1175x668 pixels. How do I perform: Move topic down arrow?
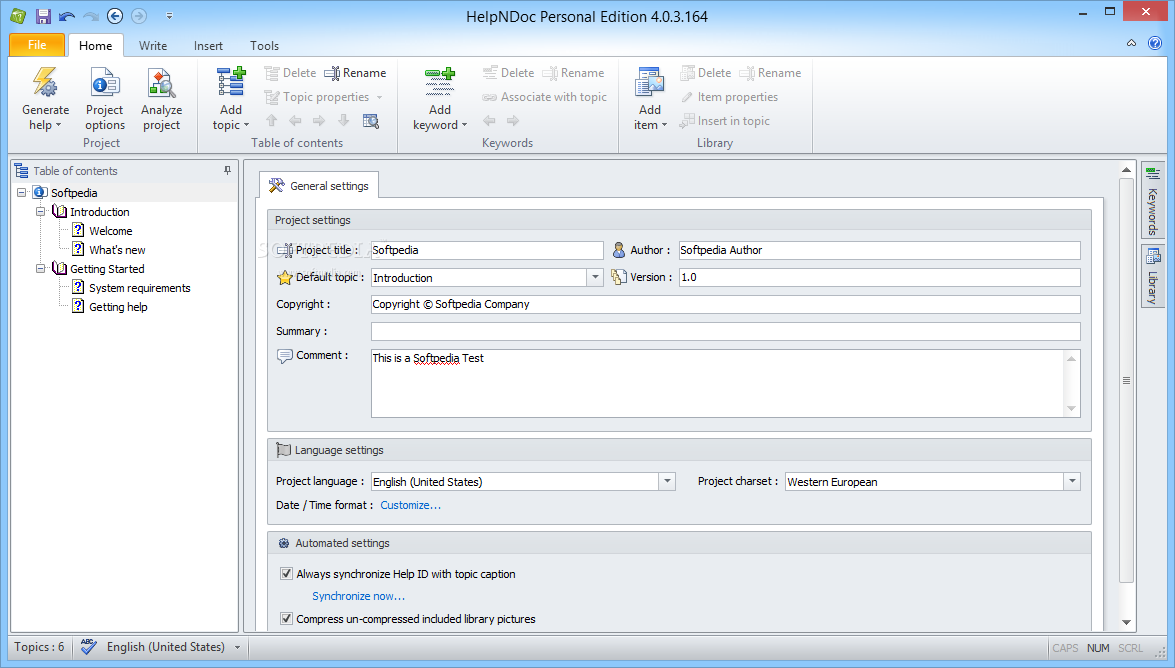click(343, 121)
